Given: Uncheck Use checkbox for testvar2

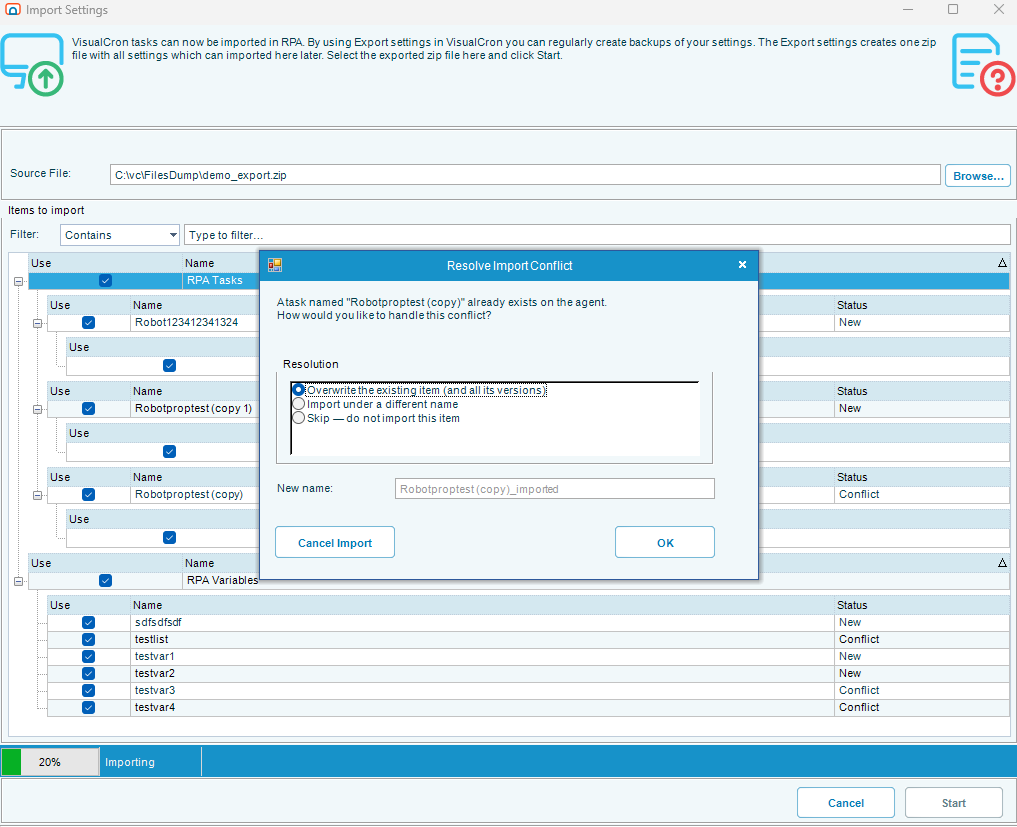Looking at the screenshot, I should (x=88, y=673).
